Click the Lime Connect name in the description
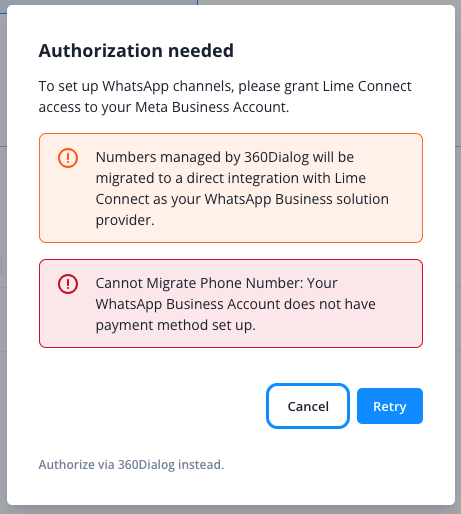This screenshot has width=461, height=514. pos(367,86)
